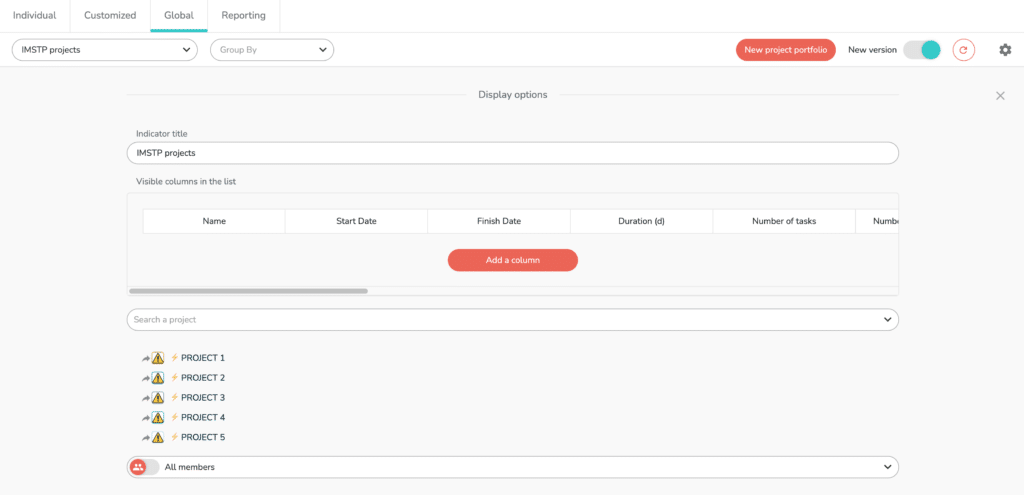Expand the All members dropdown arrow

point(887,467)
